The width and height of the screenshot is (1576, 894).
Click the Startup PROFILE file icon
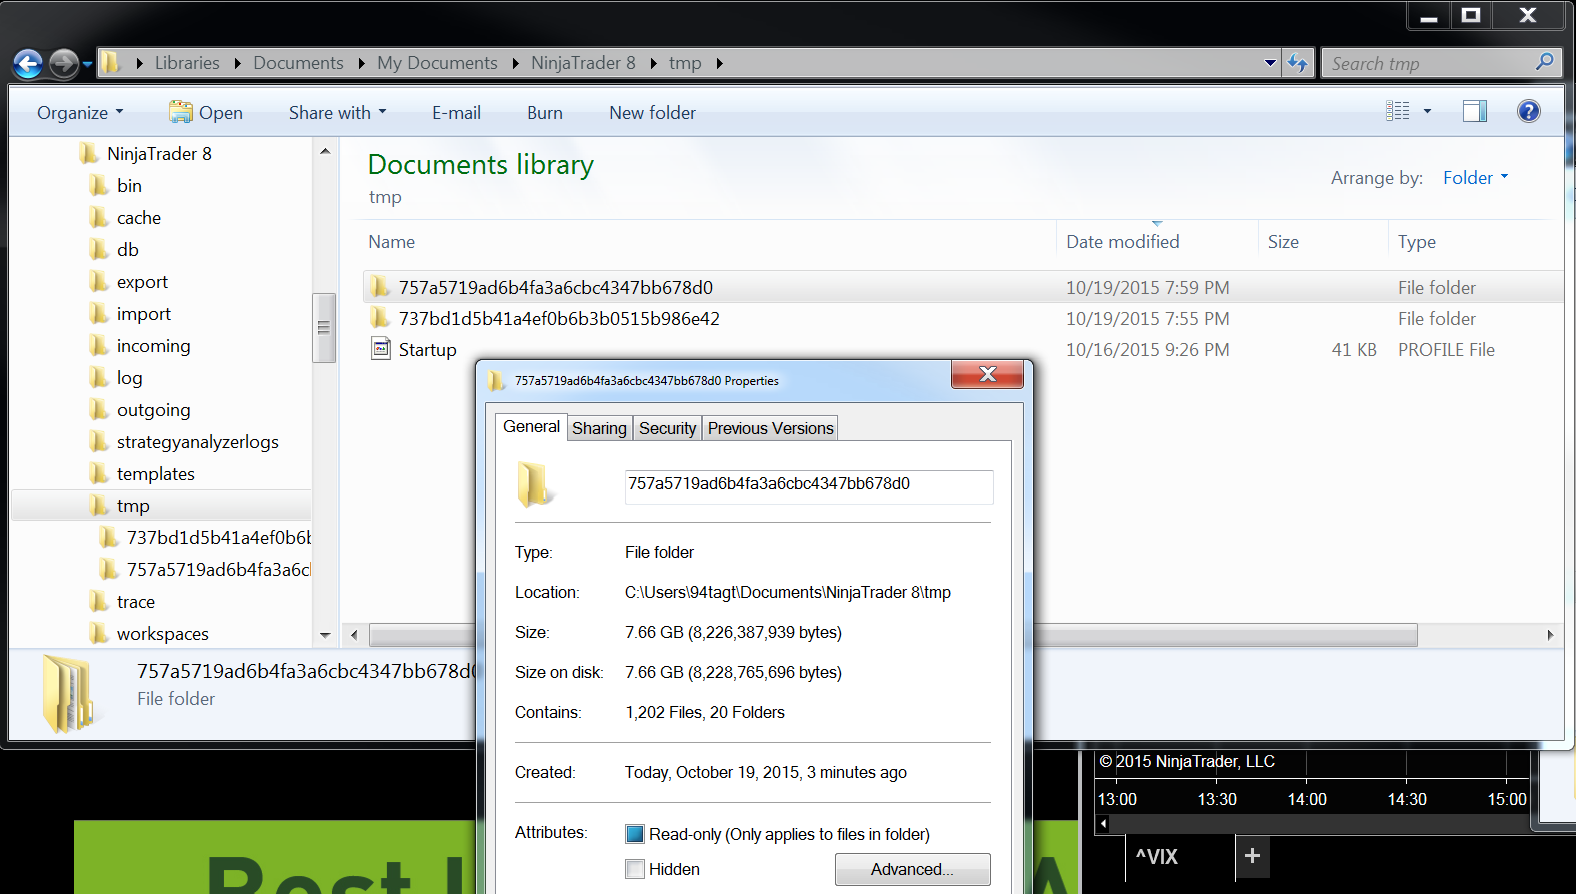tap(381, 348)
